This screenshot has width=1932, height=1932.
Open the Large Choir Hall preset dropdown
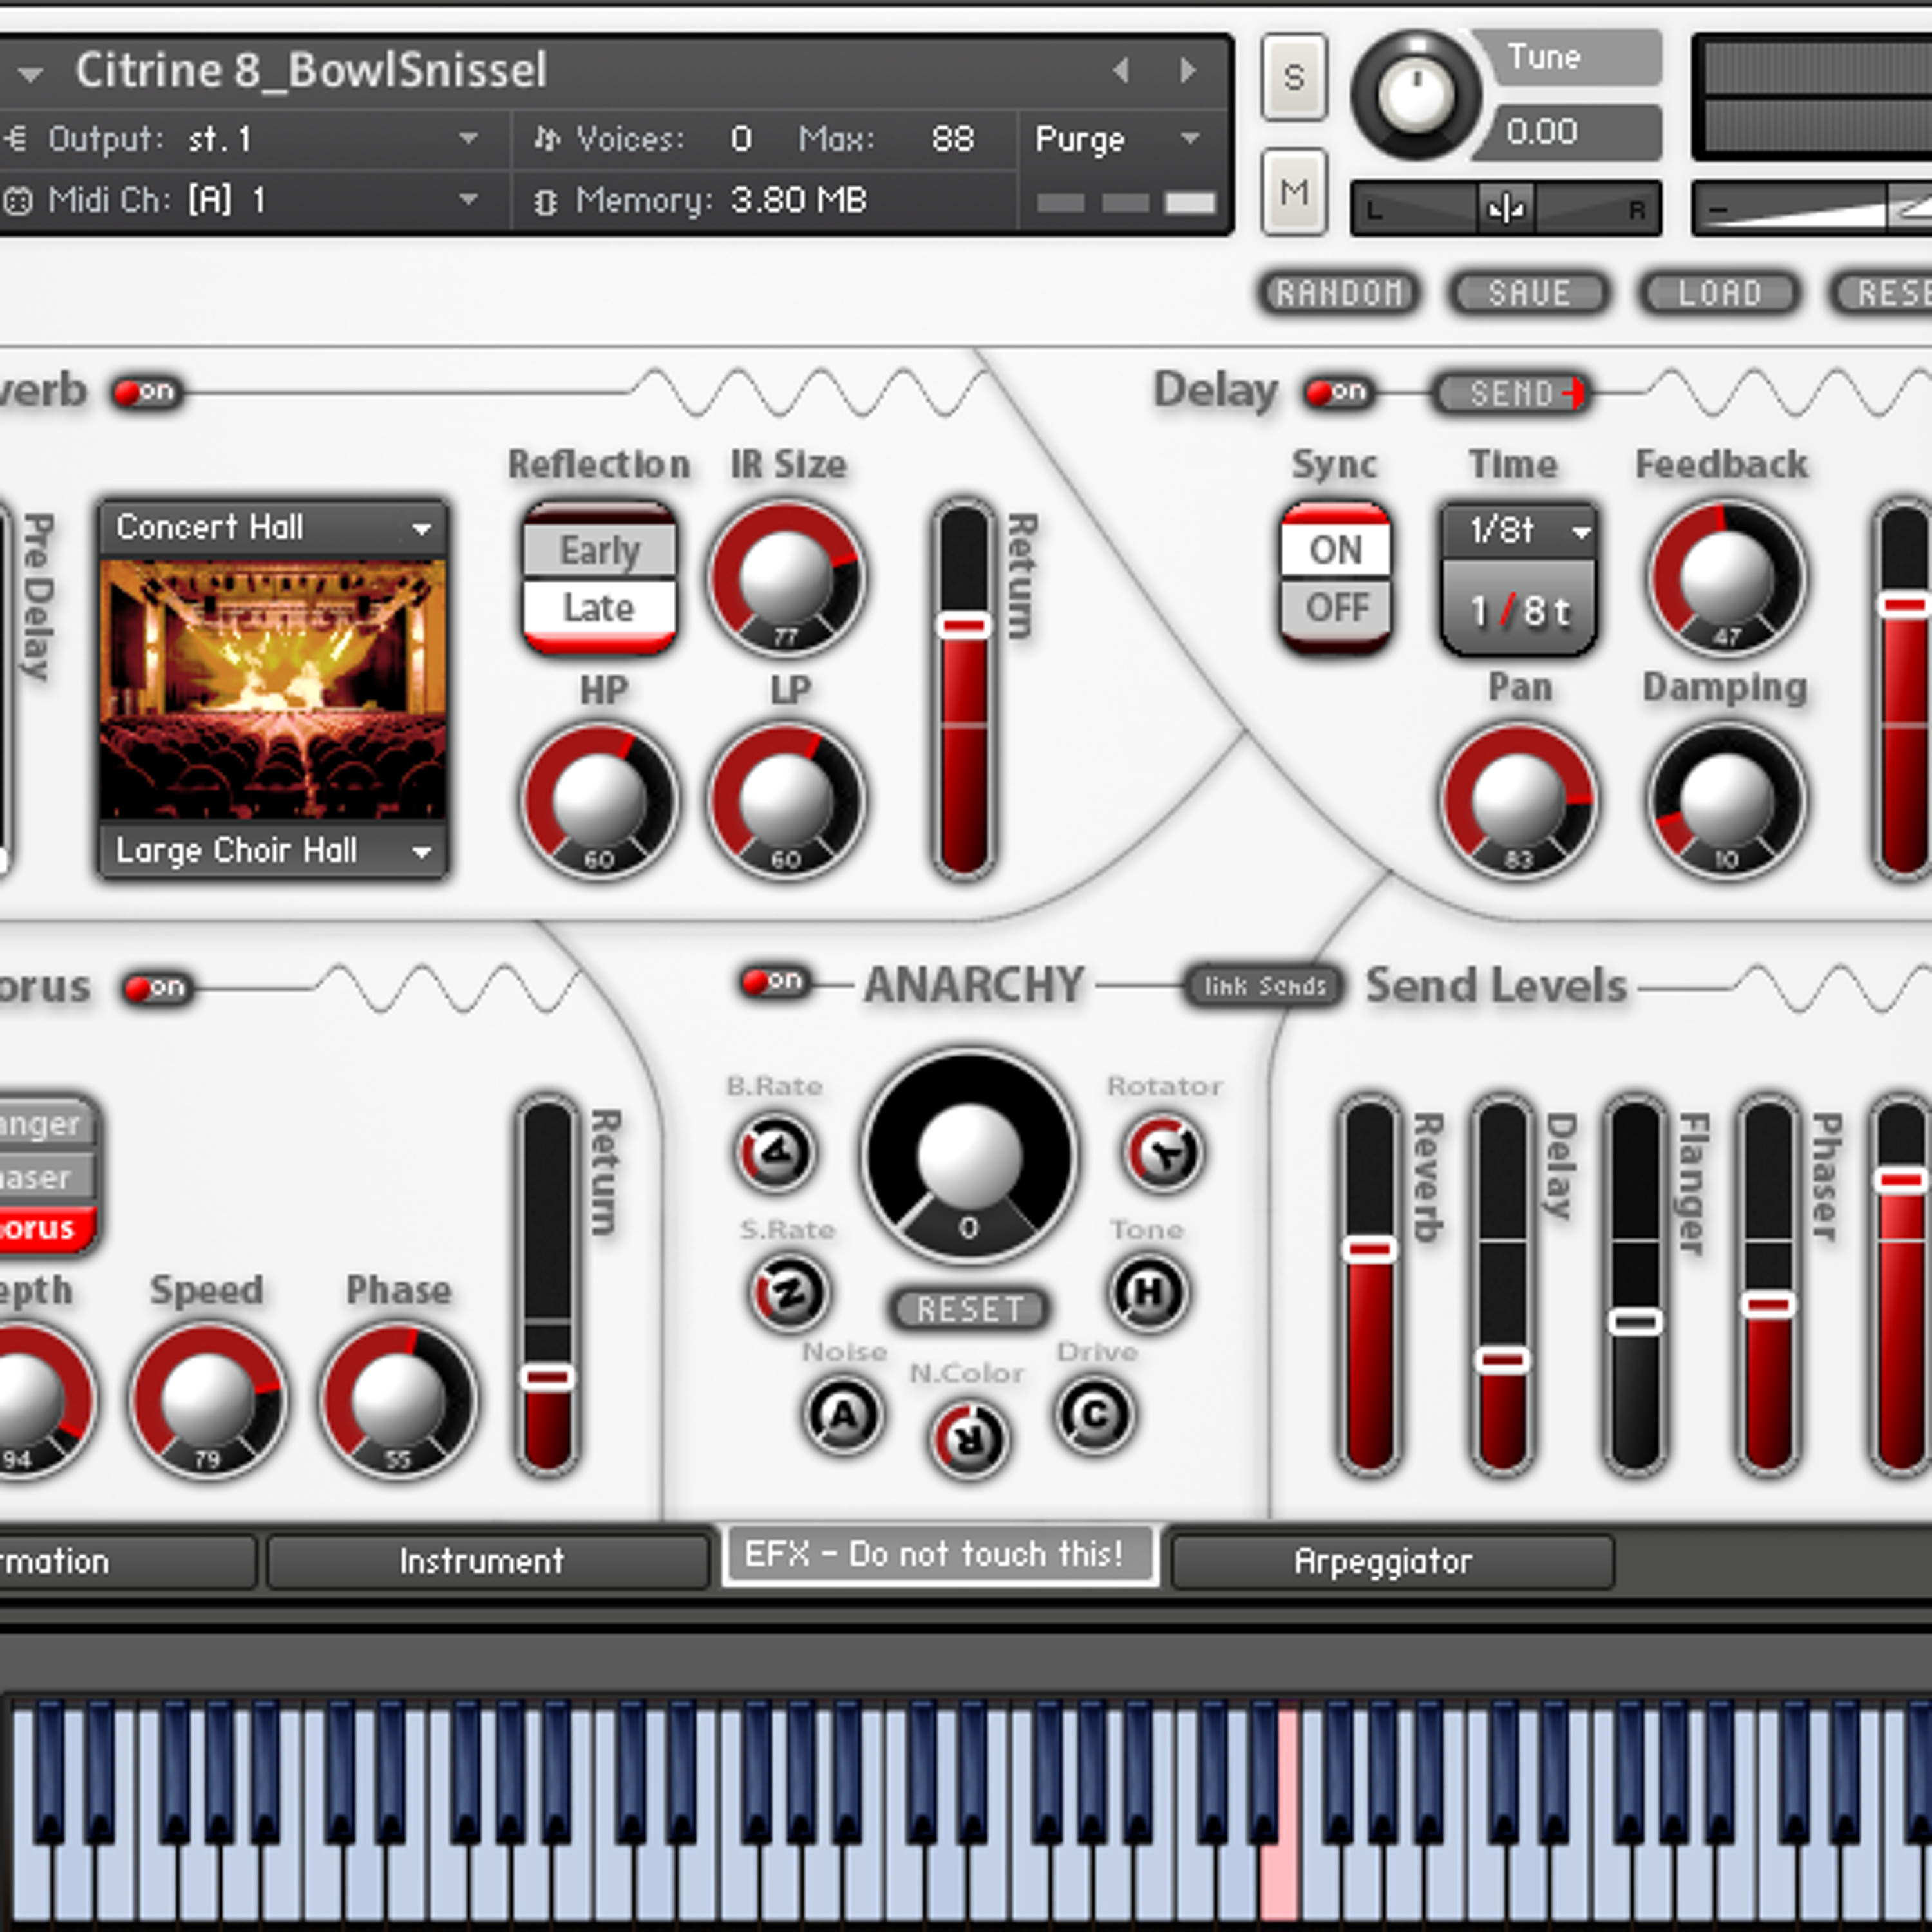coord(273,851)
